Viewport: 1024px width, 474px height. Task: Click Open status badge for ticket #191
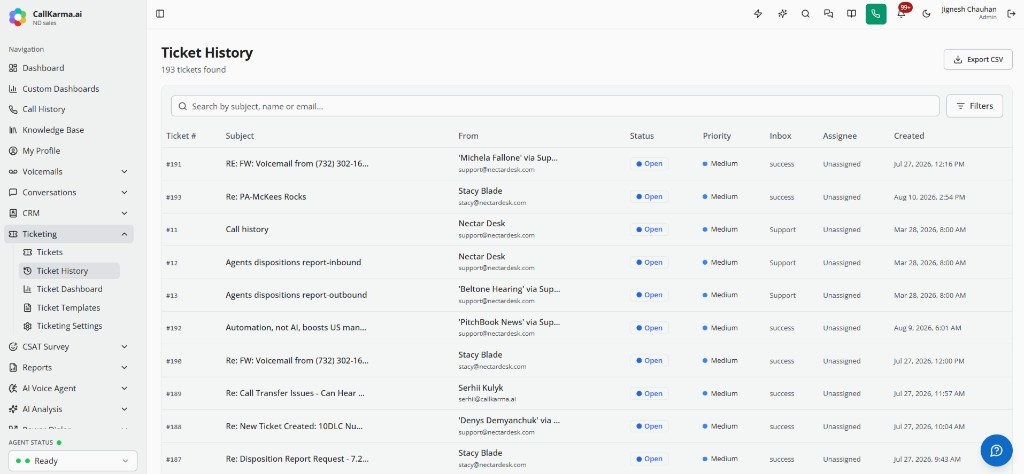[649, 164]
